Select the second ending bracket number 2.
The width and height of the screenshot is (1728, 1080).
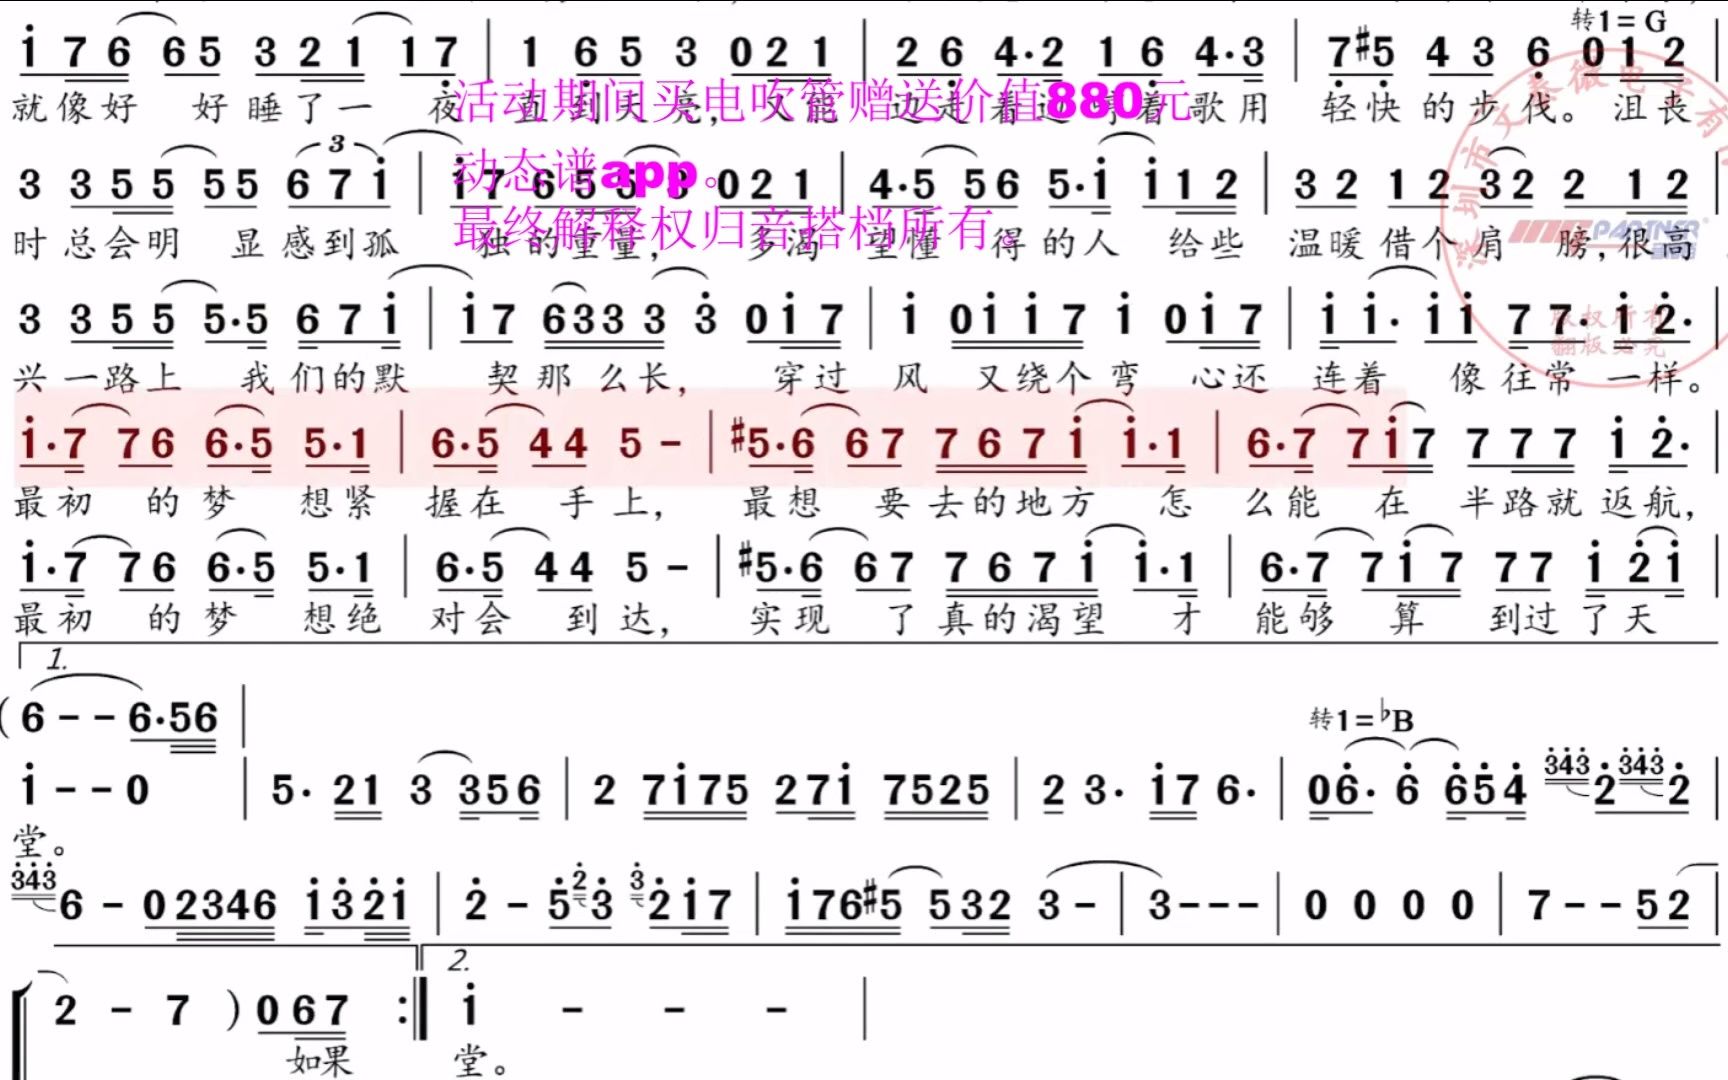tap(459, 961)
